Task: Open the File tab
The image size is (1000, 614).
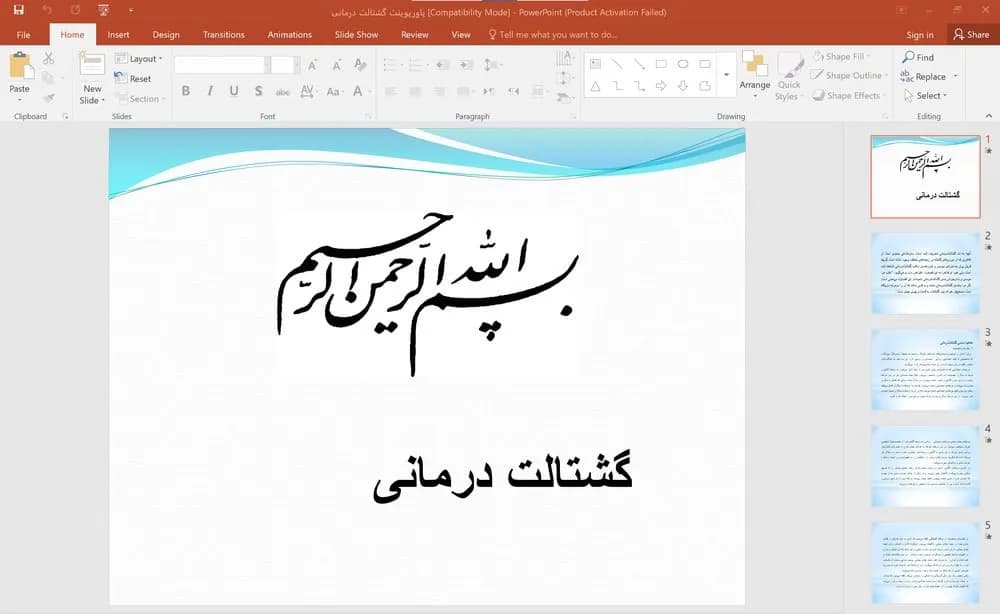Action: coord(24,34)
